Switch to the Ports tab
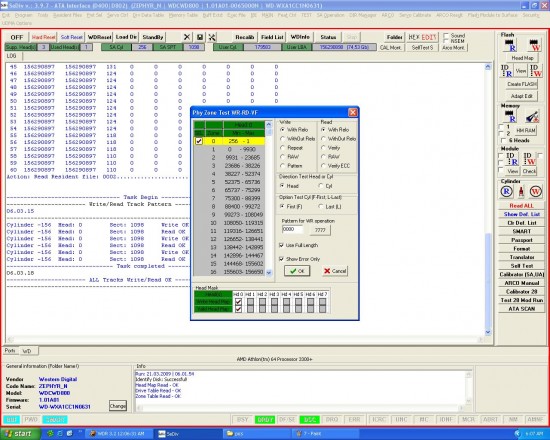 pos(10,351)
